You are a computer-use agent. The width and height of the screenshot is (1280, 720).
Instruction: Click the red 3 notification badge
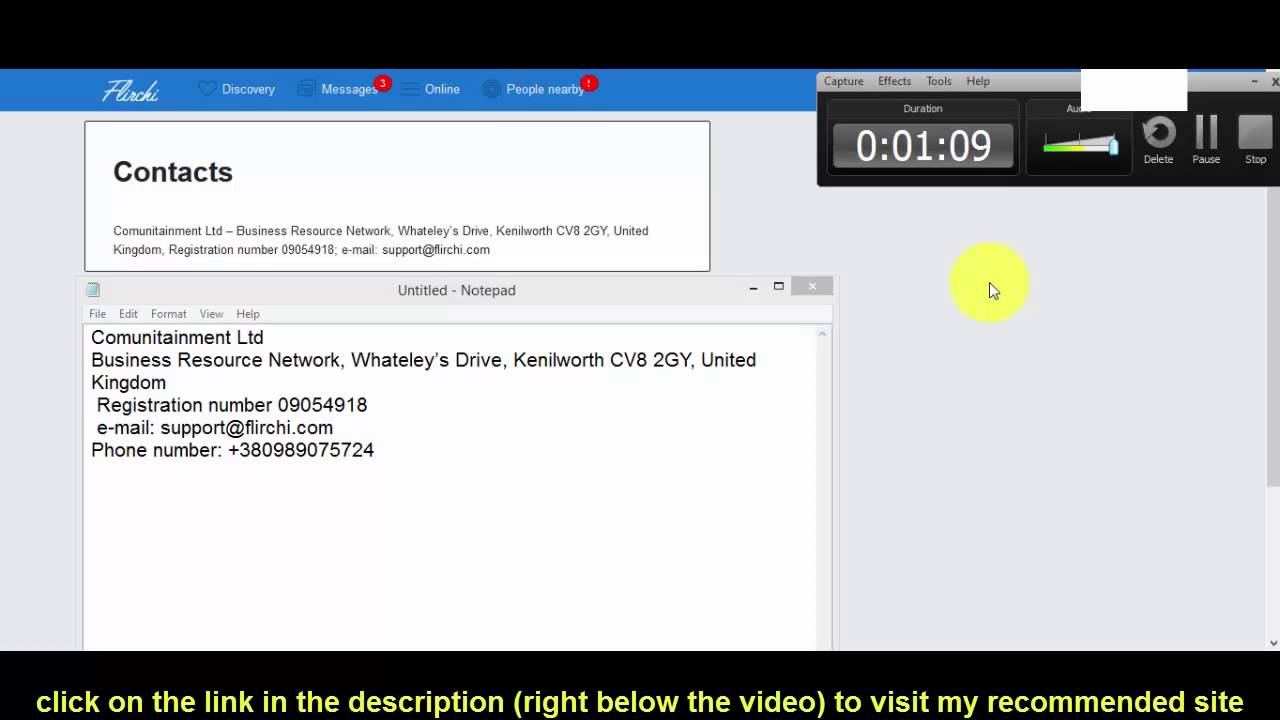(382, 83)
